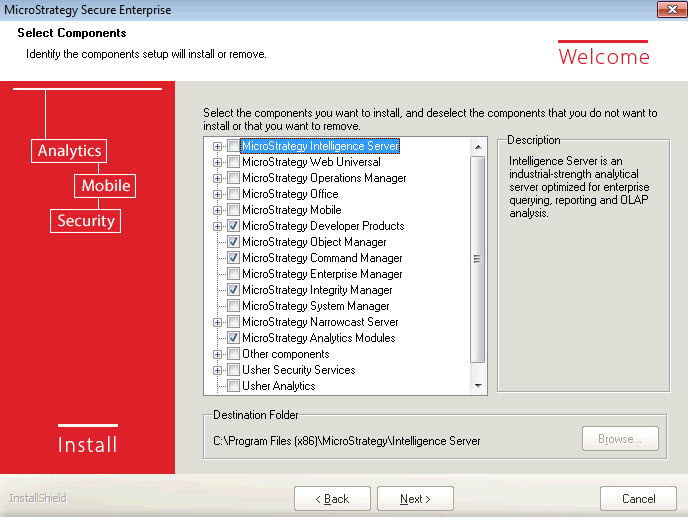Viewport: 688px width, 517px height.
Task: Select the MicroStrategy Mobile label
Action: 291,210
